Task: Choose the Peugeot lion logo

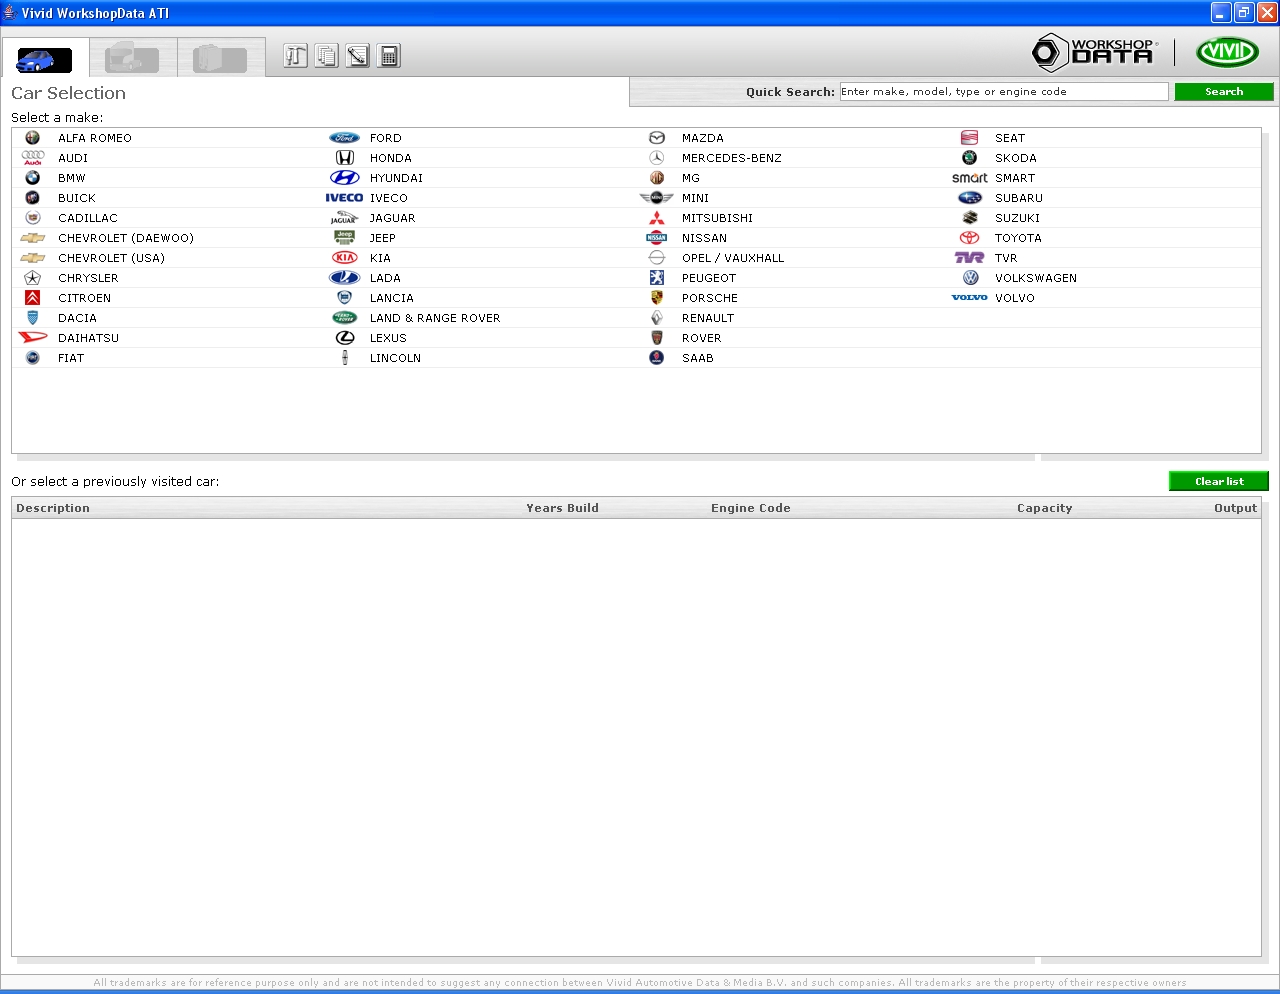Action: [x=657, y=278]
